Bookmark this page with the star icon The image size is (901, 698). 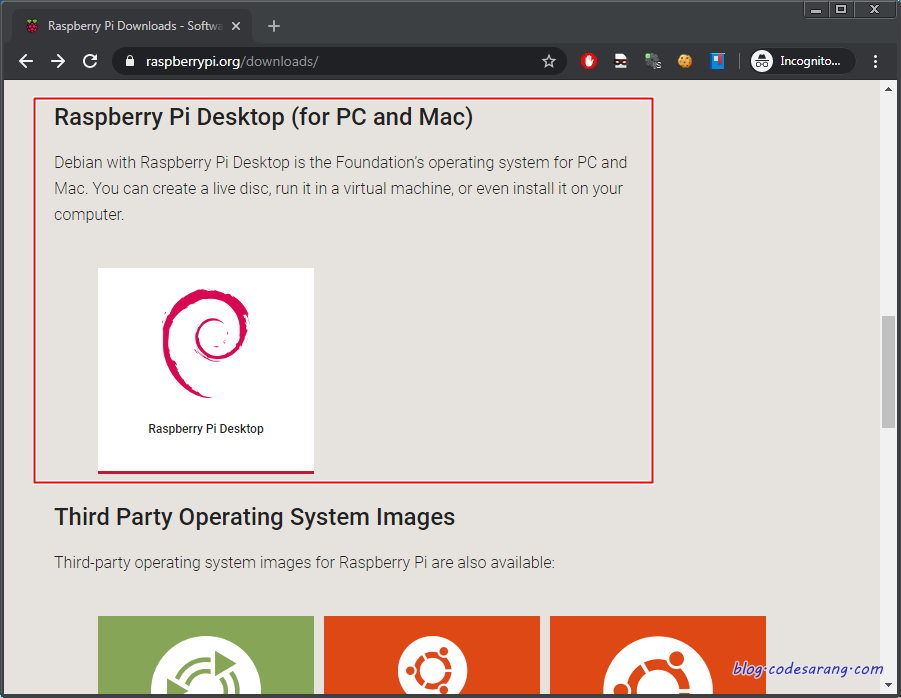pyautogui.click(x=549, y=61)
